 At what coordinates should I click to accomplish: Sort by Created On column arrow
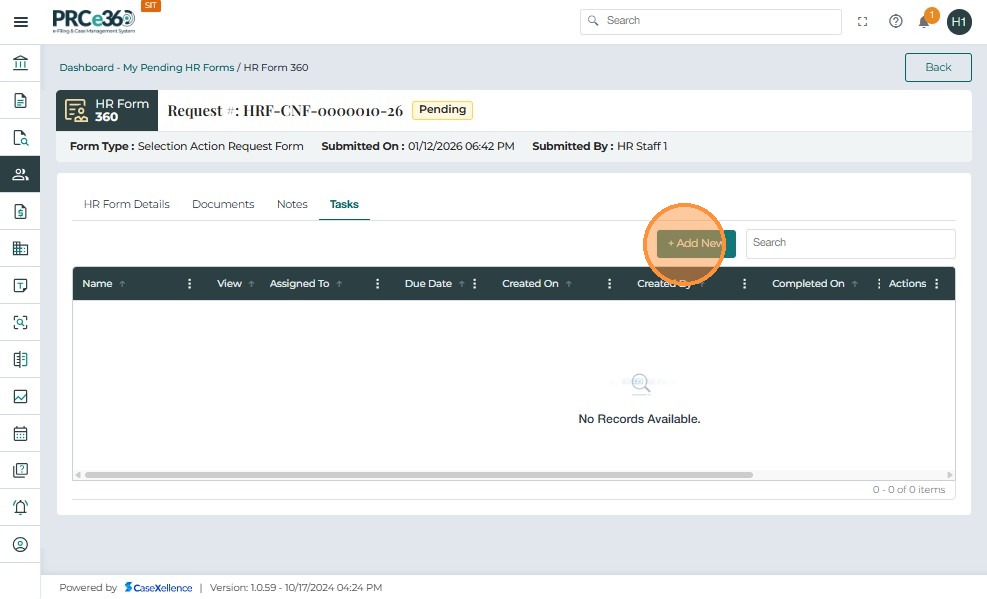point(568,284)
